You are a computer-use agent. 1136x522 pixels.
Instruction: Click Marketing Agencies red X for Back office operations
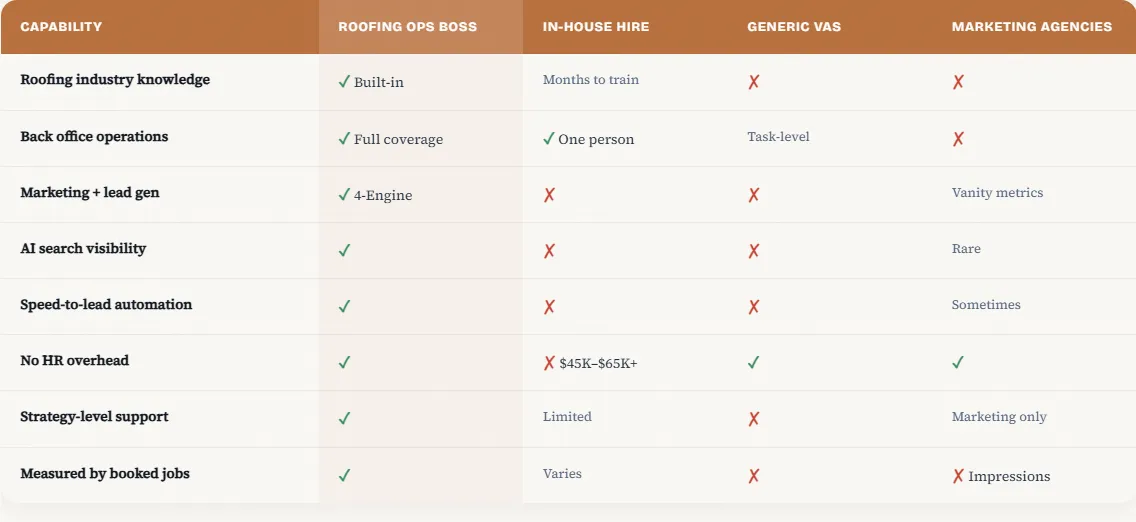pyautogui.click(x=958, y=139)
